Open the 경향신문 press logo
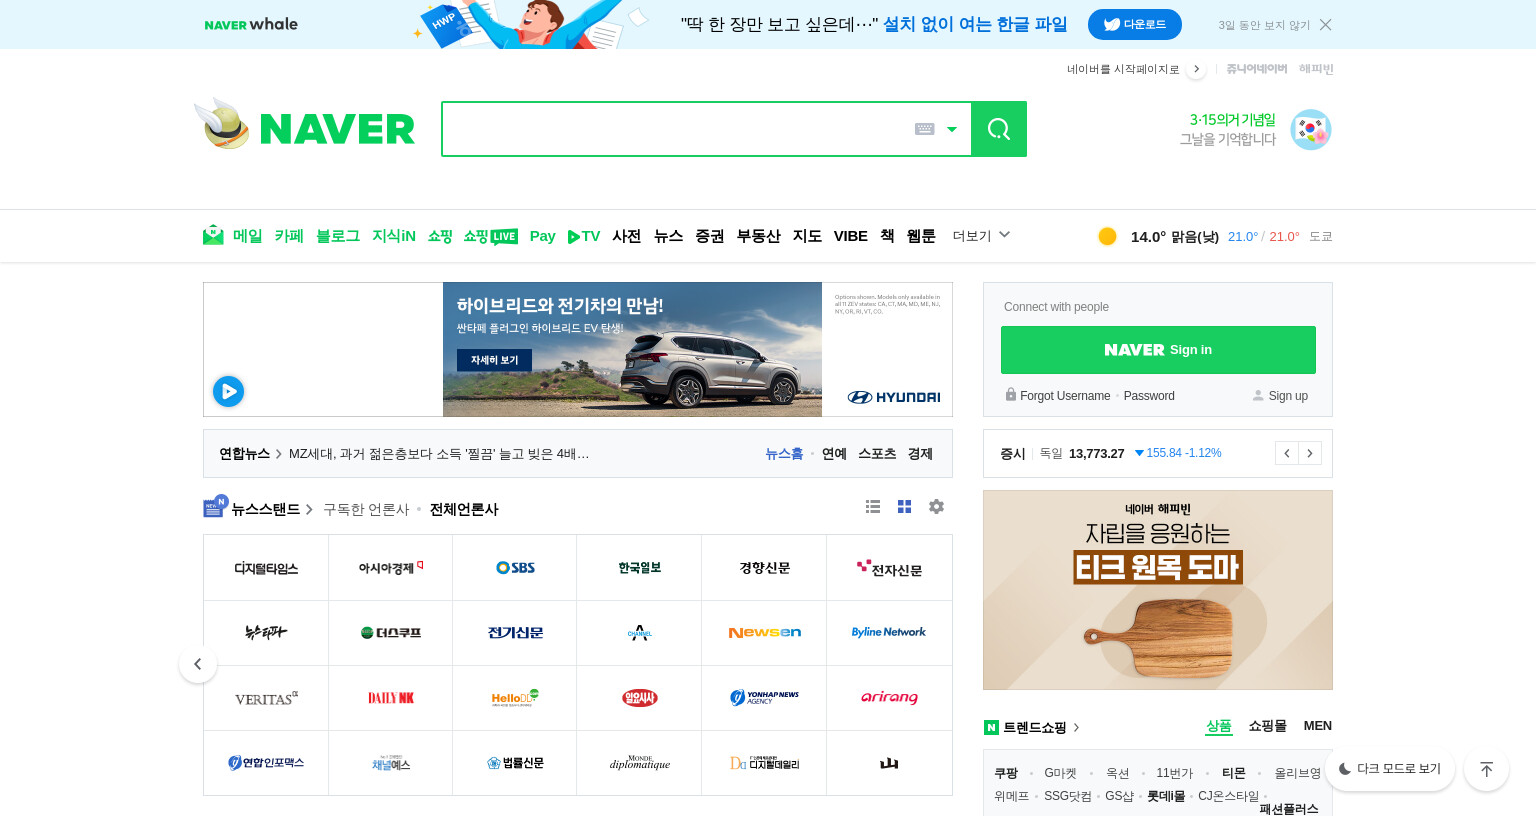This screenshot has height=816, width=1536. [x=764, y=568]
